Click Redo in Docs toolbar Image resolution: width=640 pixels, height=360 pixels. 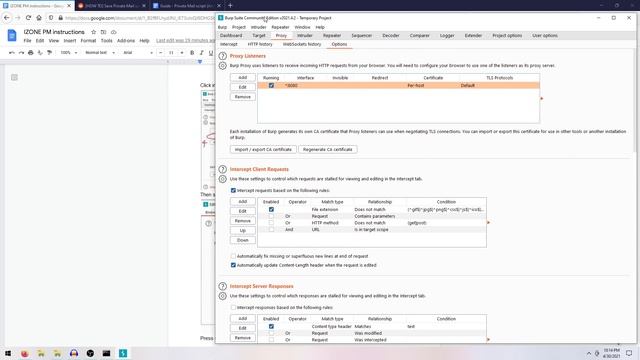pos(21,53)
